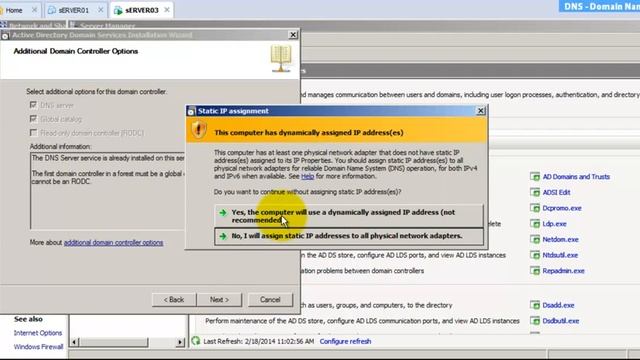
Task: Click the Additional information text box
Action: [108, 191]
